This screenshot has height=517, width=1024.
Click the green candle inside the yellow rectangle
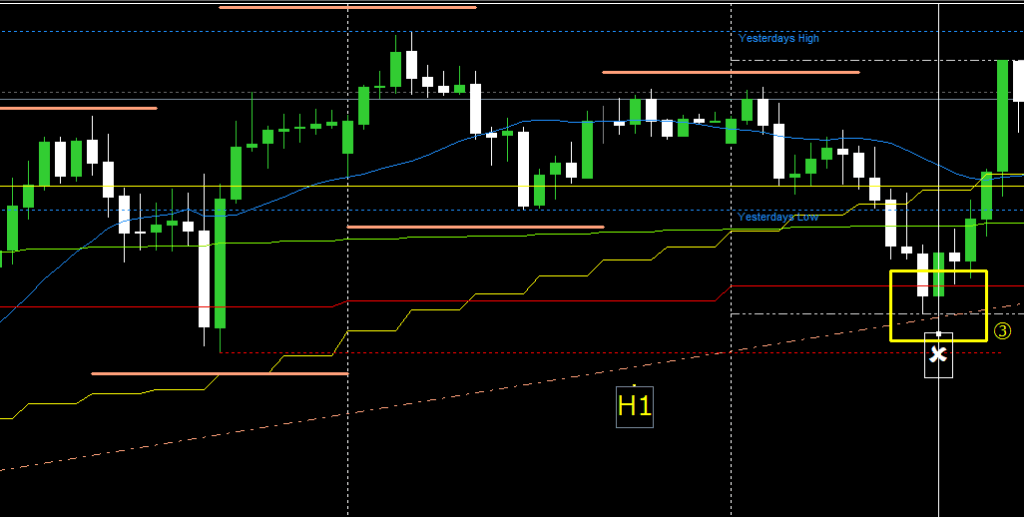point(938,275)
